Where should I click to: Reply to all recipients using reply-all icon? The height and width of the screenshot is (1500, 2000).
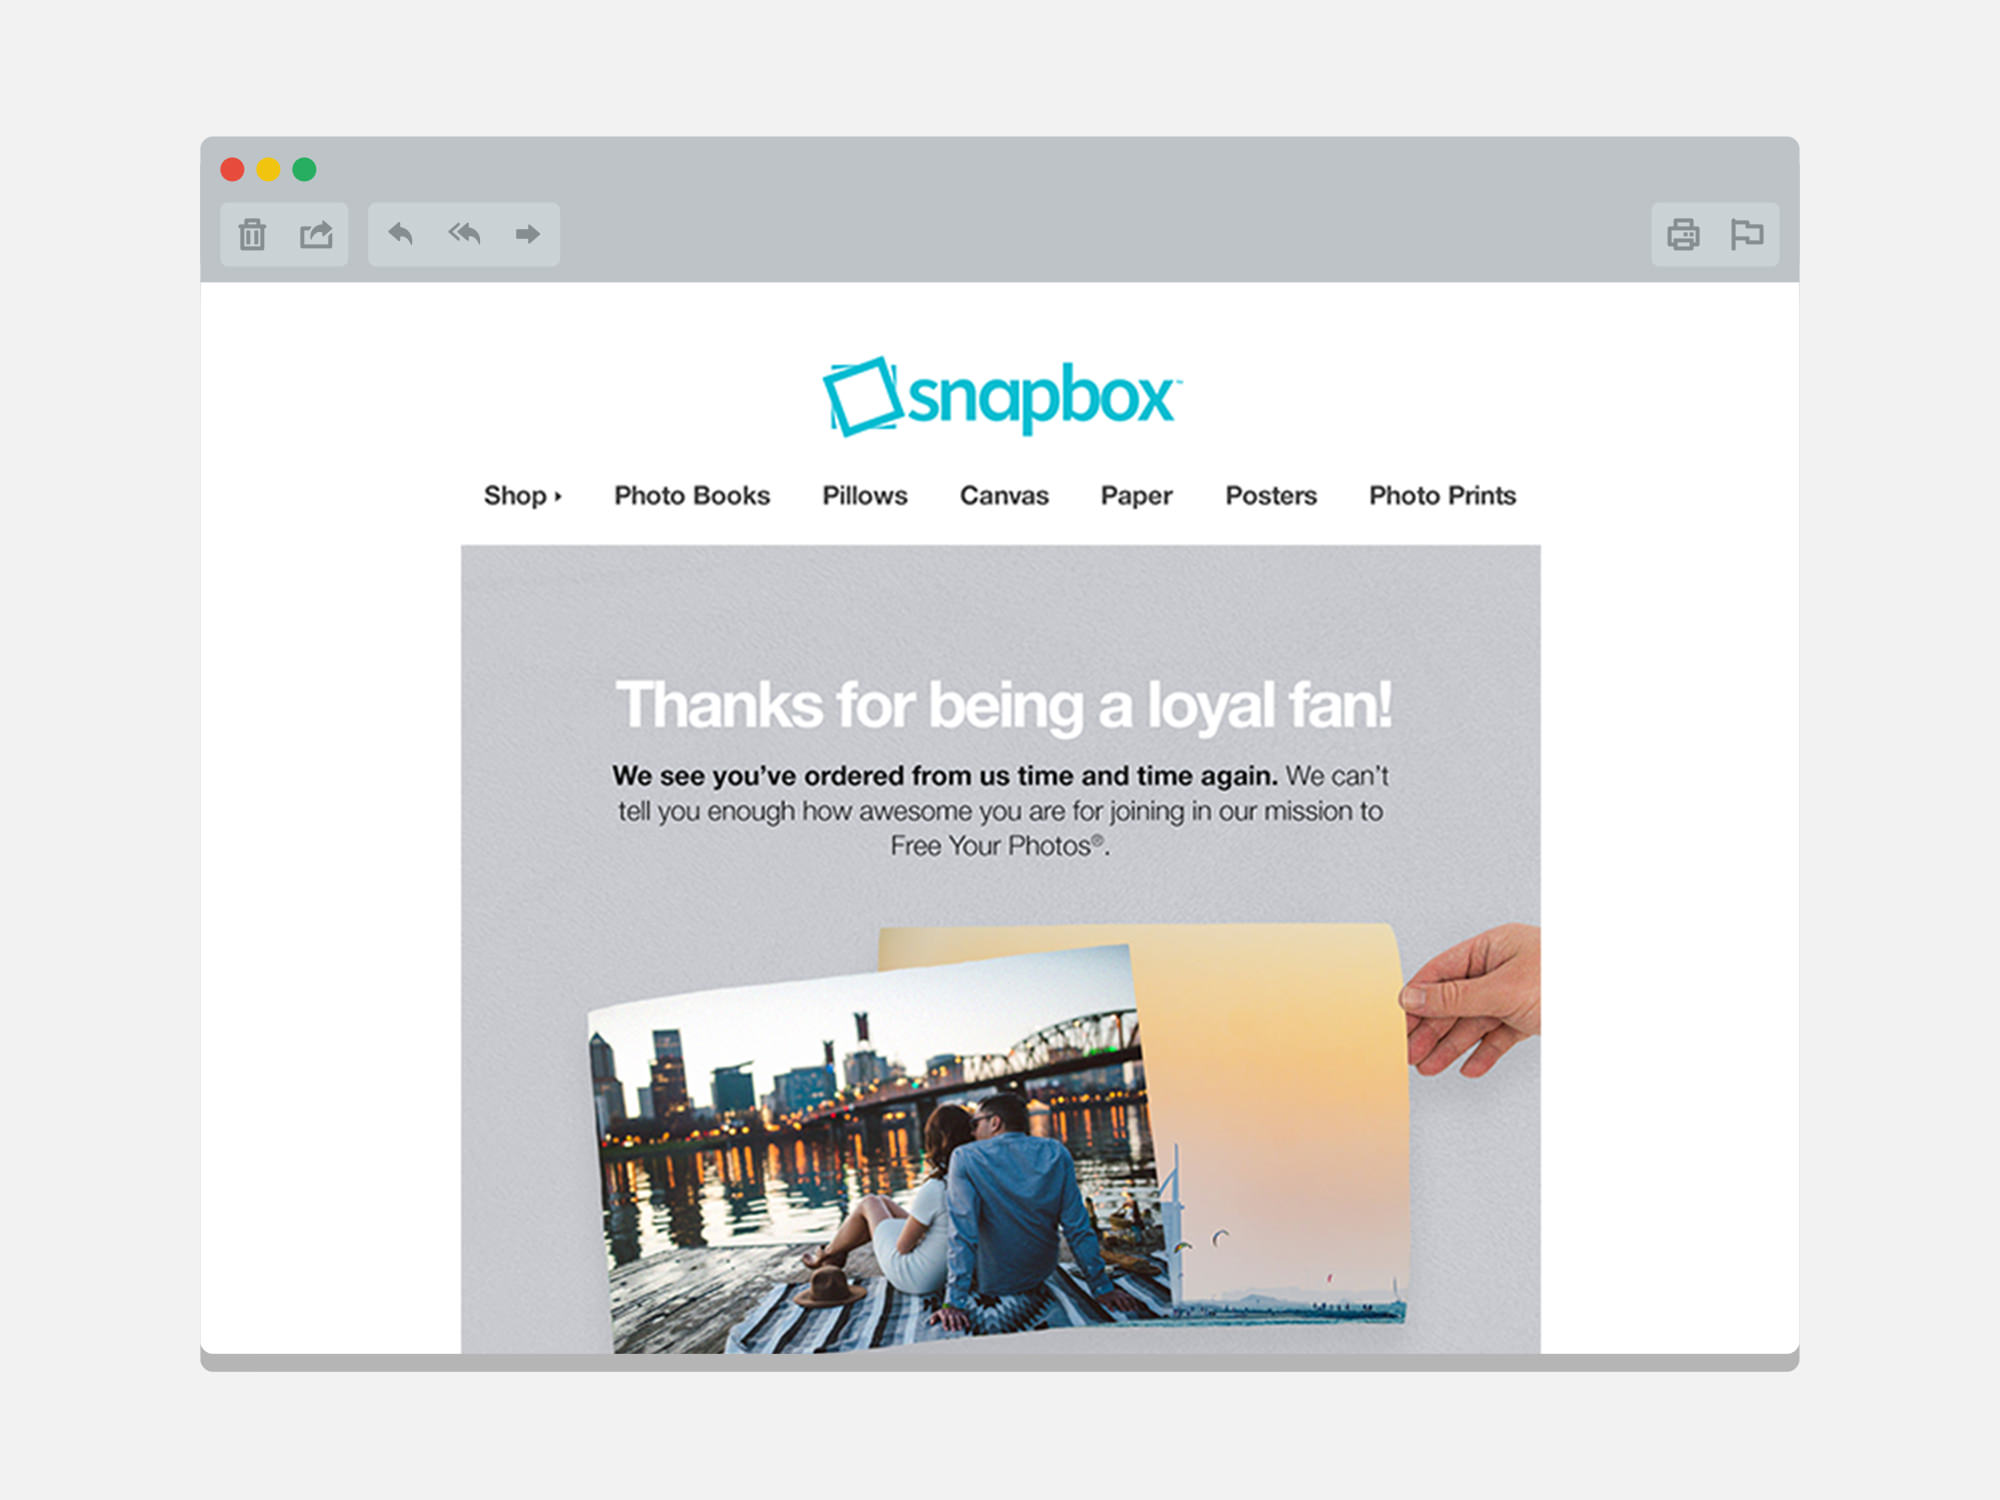coord(463,234)
